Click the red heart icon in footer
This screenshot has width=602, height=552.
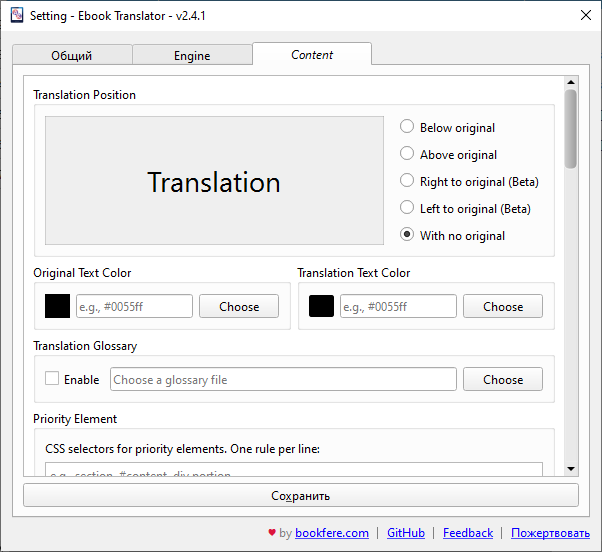pyautogui.click(x=272, y=533)
